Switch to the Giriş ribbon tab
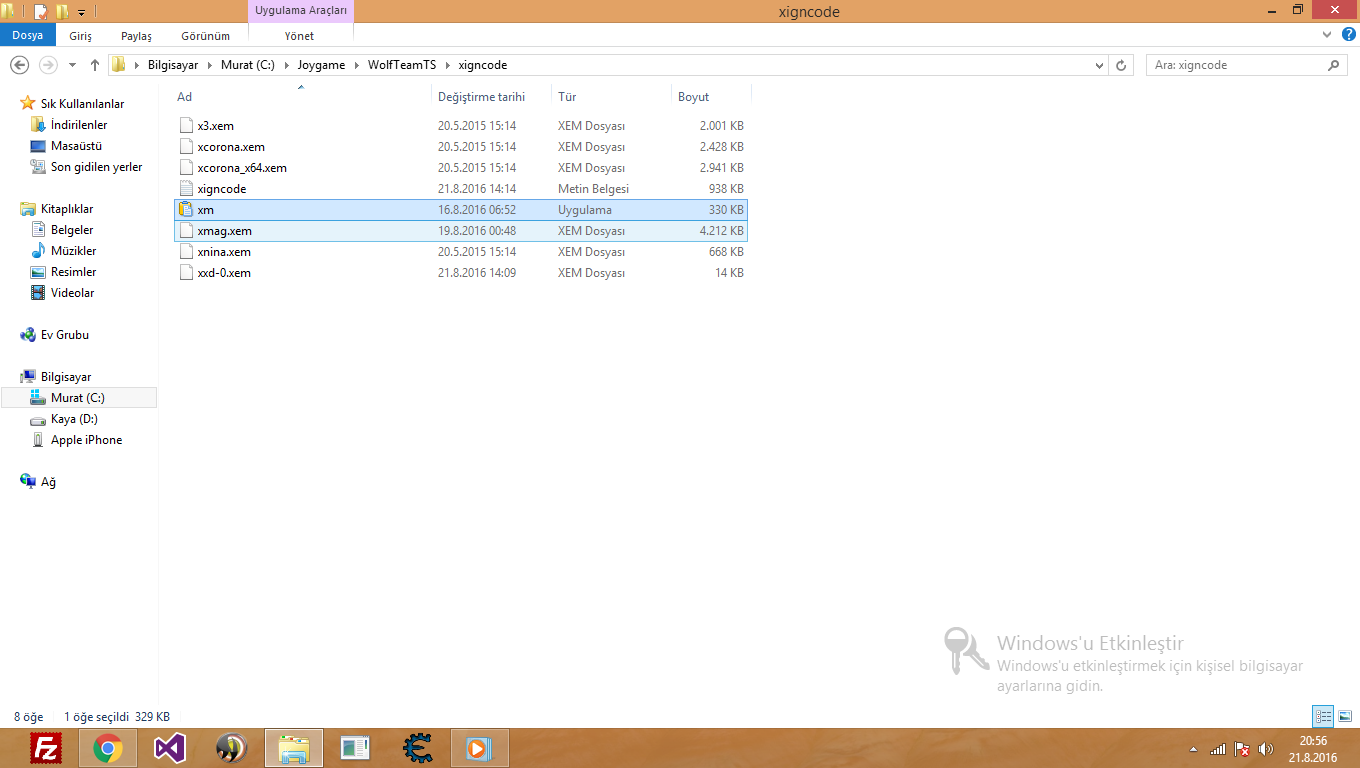The width and height of the screenshot is (1360, 768). [81, 36]
